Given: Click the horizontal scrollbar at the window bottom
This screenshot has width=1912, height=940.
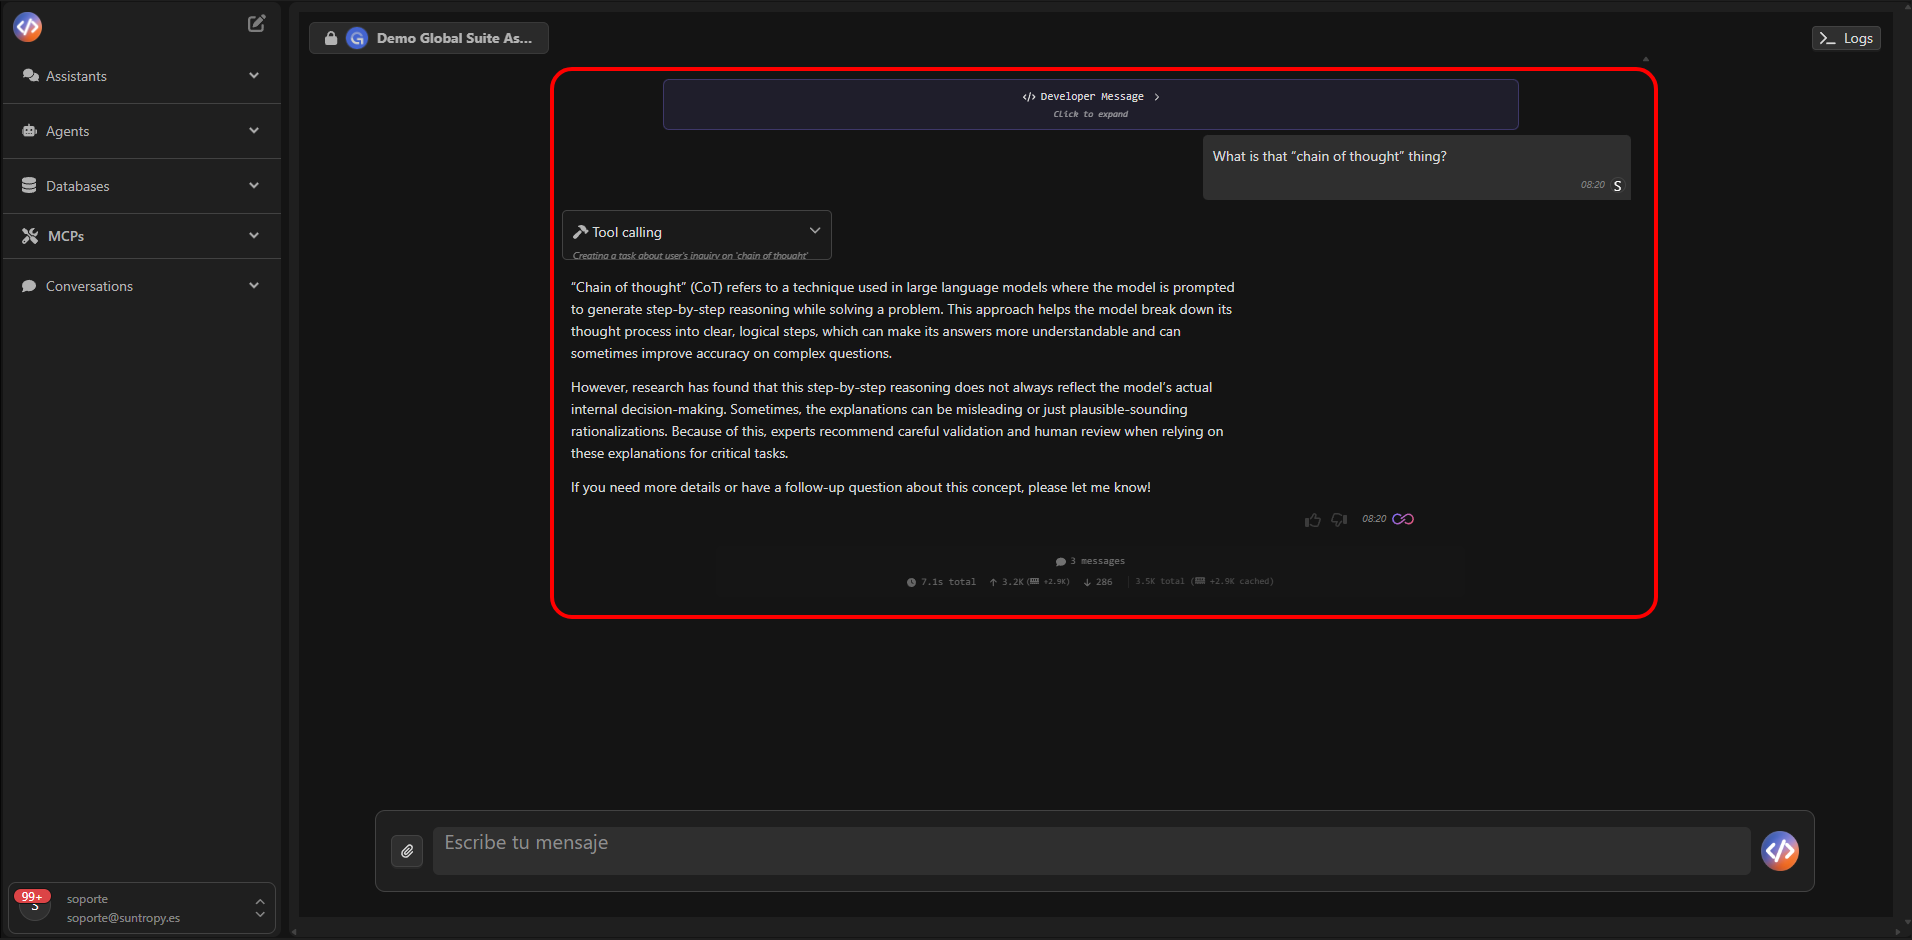Looking at the screenshot, I should 1096,931.
